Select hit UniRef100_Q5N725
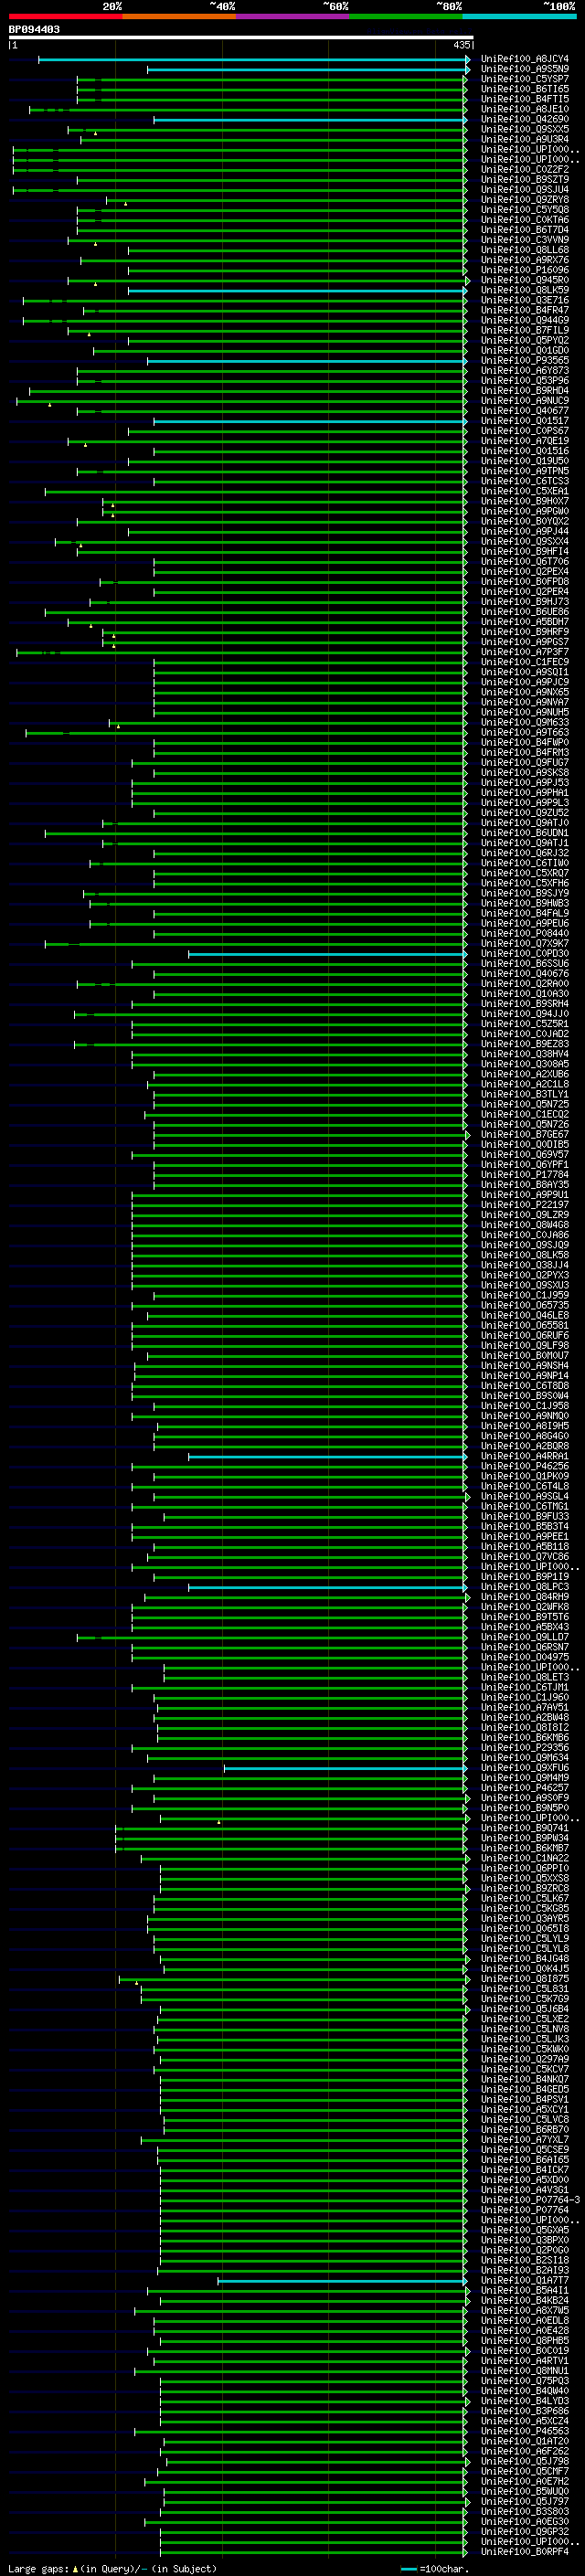This screenshot has height=2576, width=585. pos(525,1105)
